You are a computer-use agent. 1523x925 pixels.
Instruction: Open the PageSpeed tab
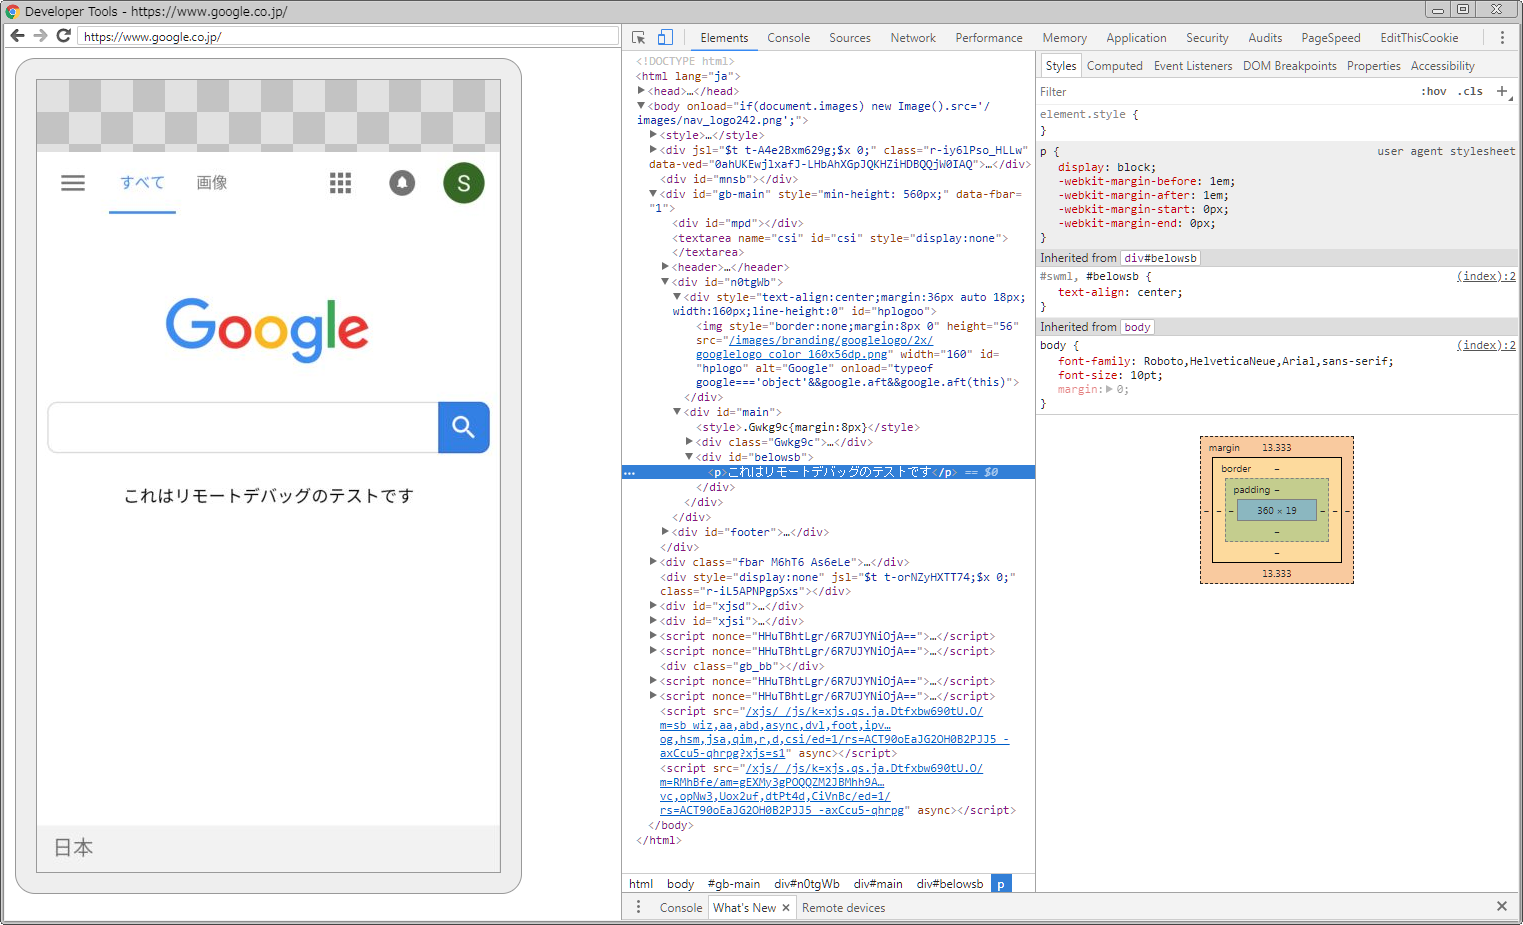click(x=1330, y=38)
